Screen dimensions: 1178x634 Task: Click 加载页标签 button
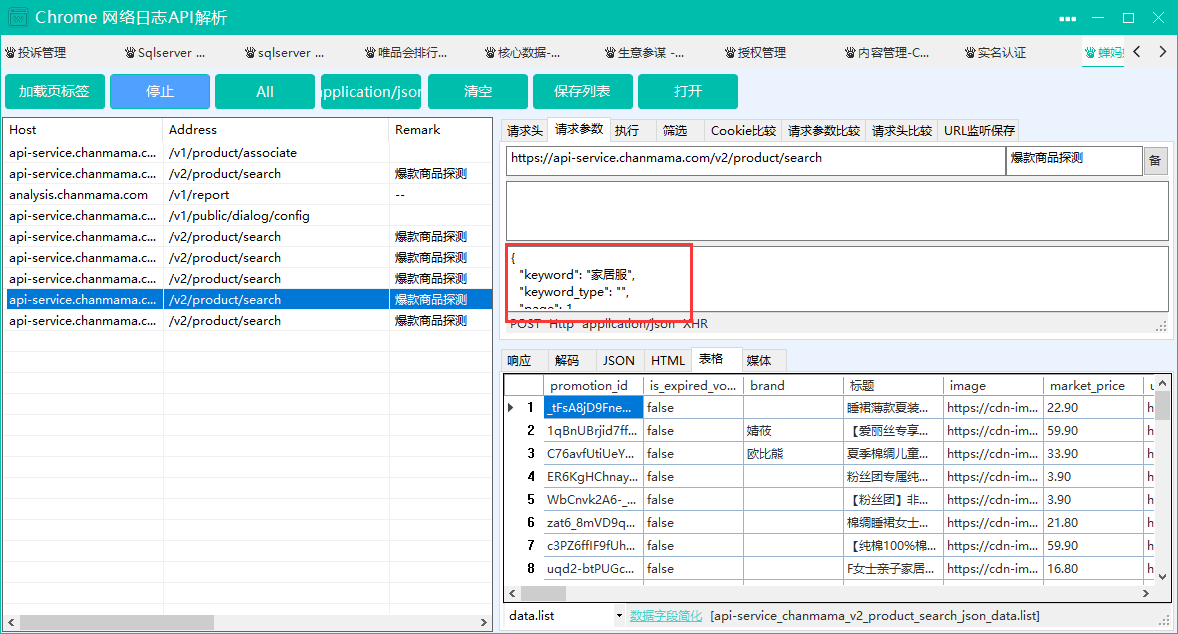click(54, 92)
